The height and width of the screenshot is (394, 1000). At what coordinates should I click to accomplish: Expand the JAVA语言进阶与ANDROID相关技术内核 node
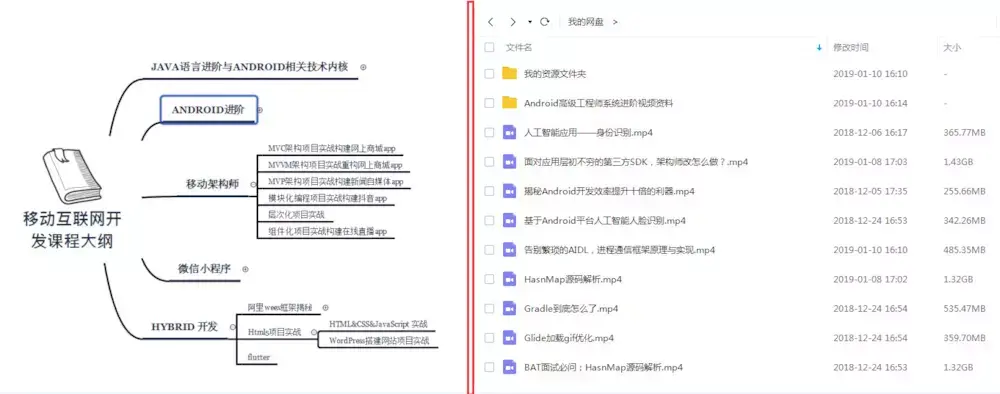click(x=364, y=66)
